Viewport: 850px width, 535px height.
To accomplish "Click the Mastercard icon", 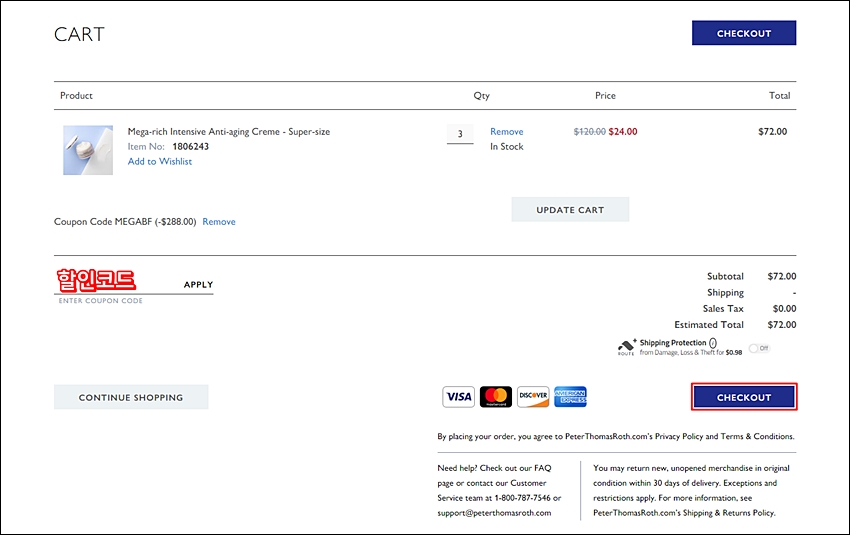I will pyautogui.click(x=496, y=397).
